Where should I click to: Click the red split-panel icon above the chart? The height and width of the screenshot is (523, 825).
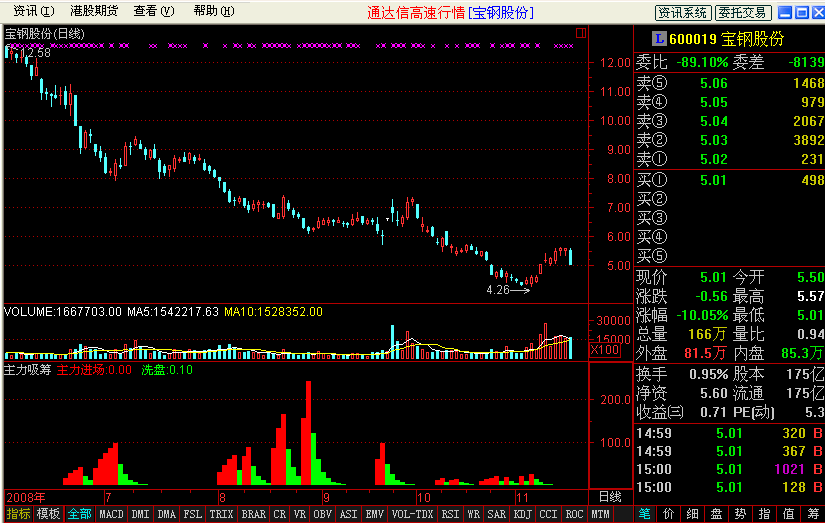click(581, 33)
